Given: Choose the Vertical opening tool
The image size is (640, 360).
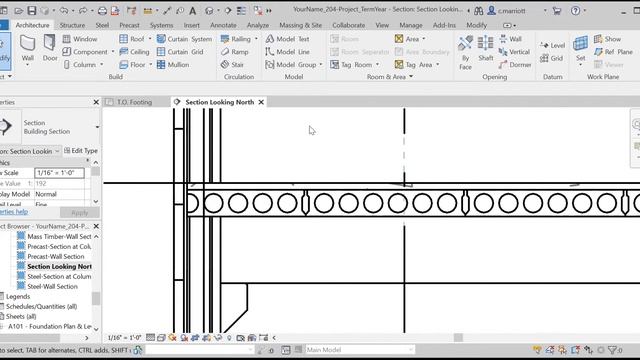Looking at the screenshot, I should click(x=514, y=52).
